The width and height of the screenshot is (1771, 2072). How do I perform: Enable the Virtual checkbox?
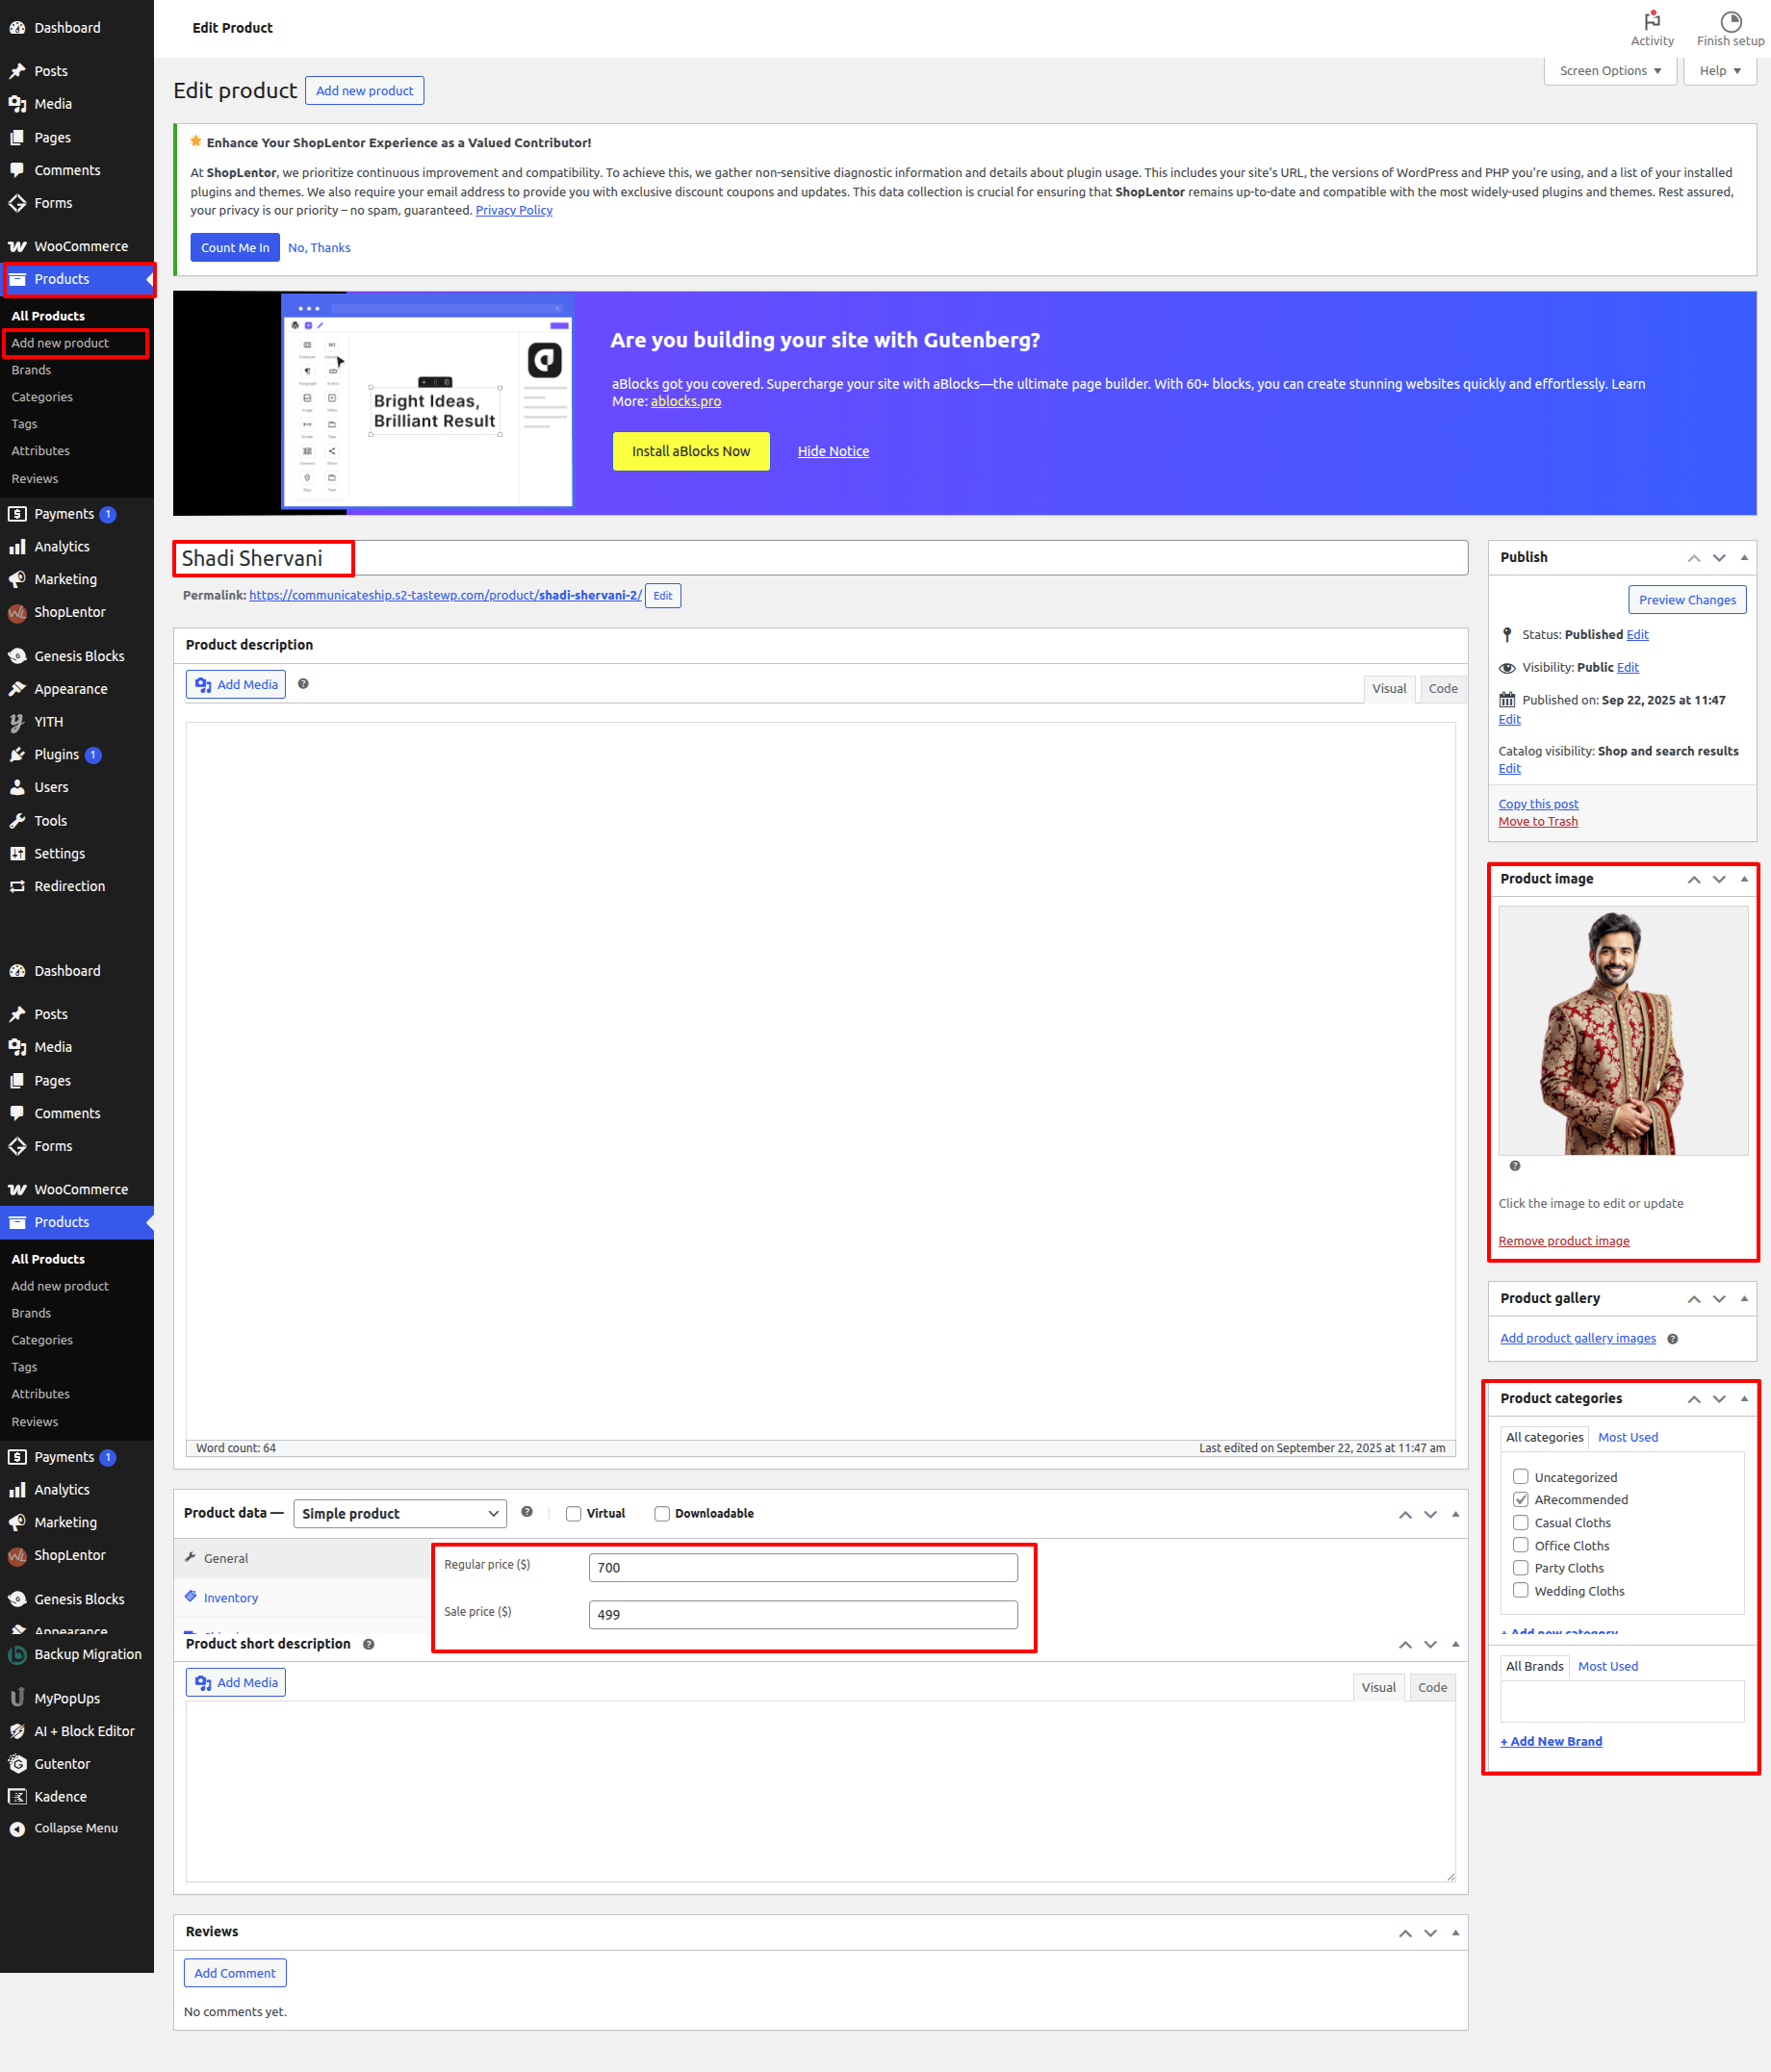[x=574, y=1514]
